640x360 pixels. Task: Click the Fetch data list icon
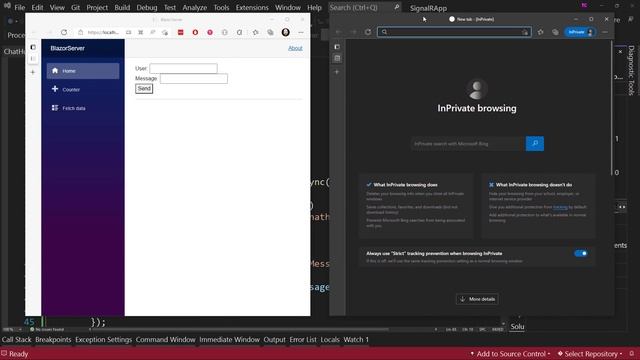tap(55, 108)
